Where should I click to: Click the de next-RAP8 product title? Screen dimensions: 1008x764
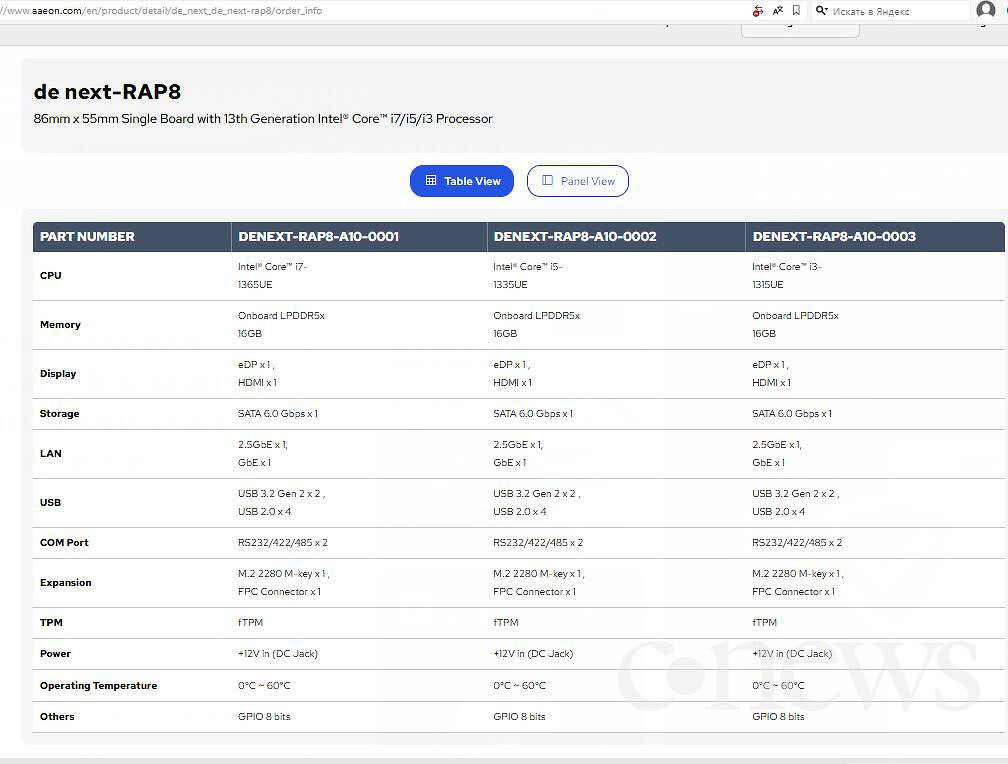tap(107, 91)
